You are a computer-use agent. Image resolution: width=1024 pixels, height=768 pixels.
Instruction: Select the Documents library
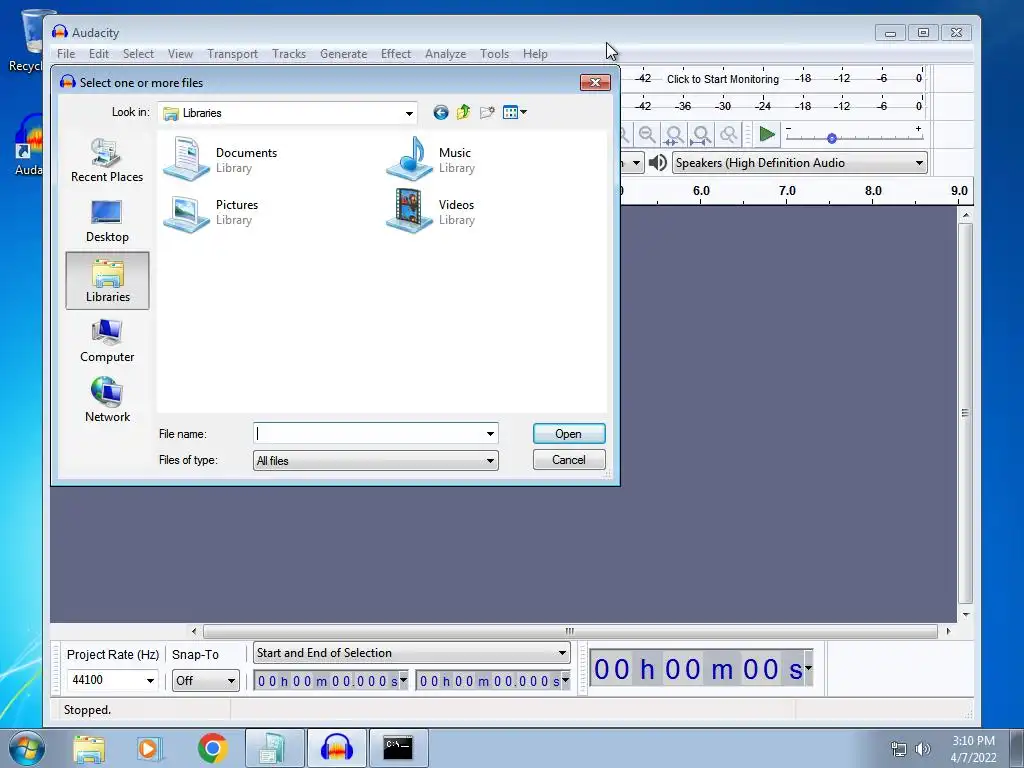221,159
